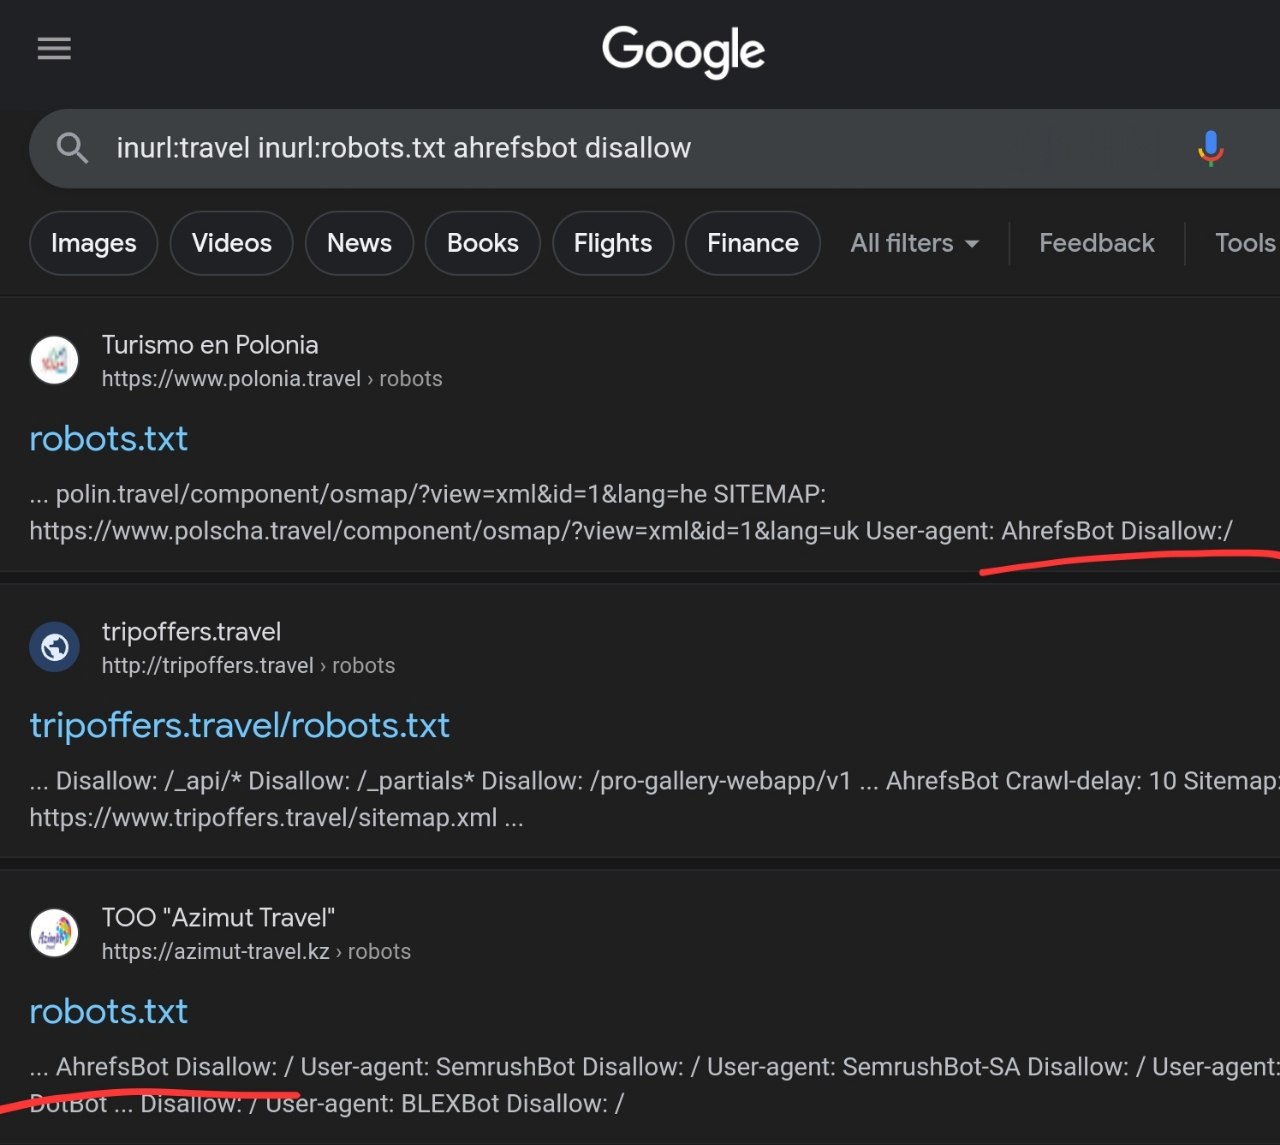
Task: Click the Feedback link
Action: [x=1096, y=243]
